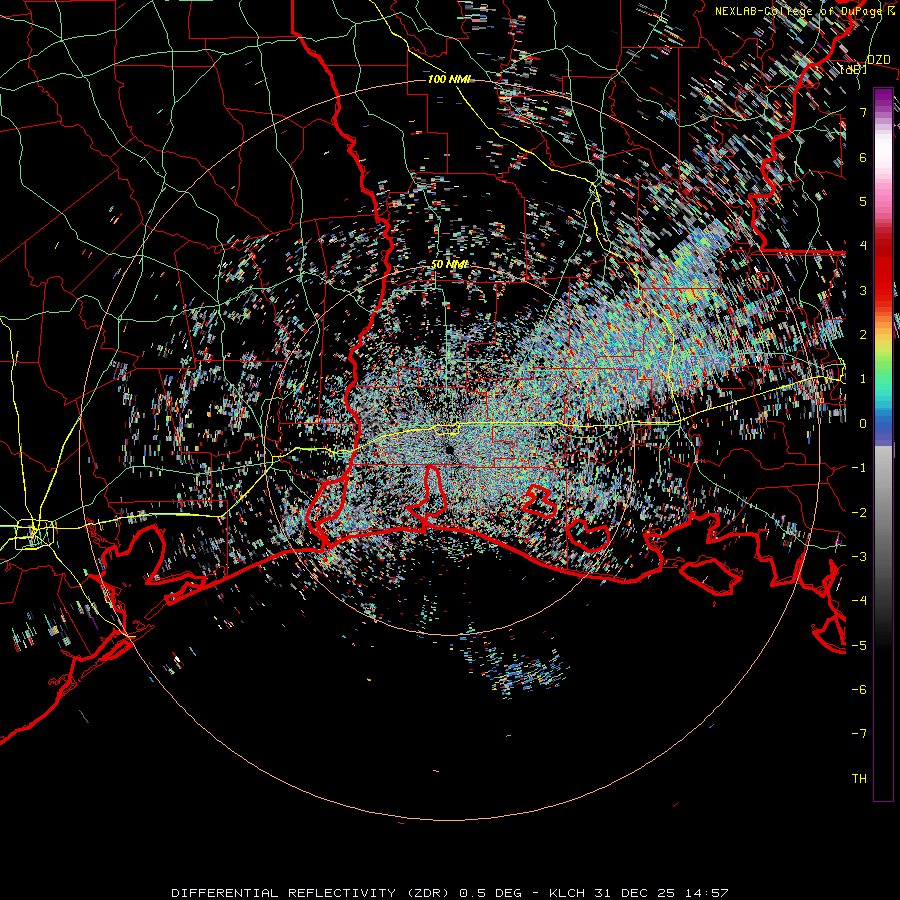Click the 100 NMI range ring label
This screenshot has height=900, width=900.
point(449,79)
